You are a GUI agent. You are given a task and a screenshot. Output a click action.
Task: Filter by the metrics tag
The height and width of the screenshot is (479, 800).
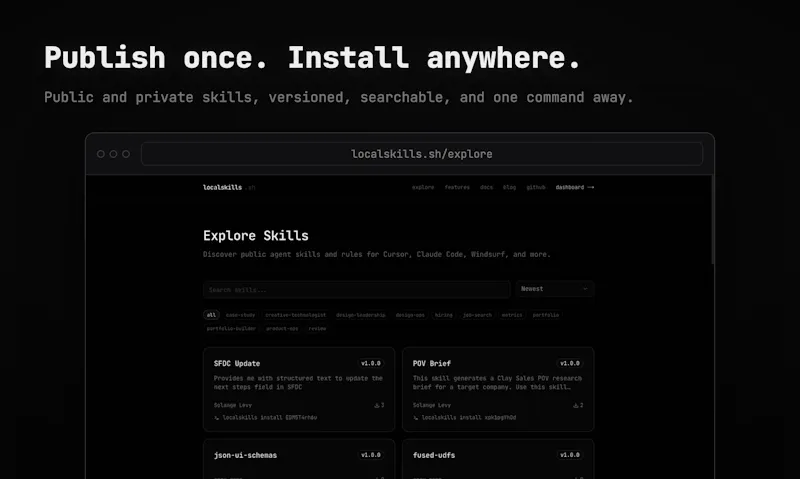coord(512,315)
